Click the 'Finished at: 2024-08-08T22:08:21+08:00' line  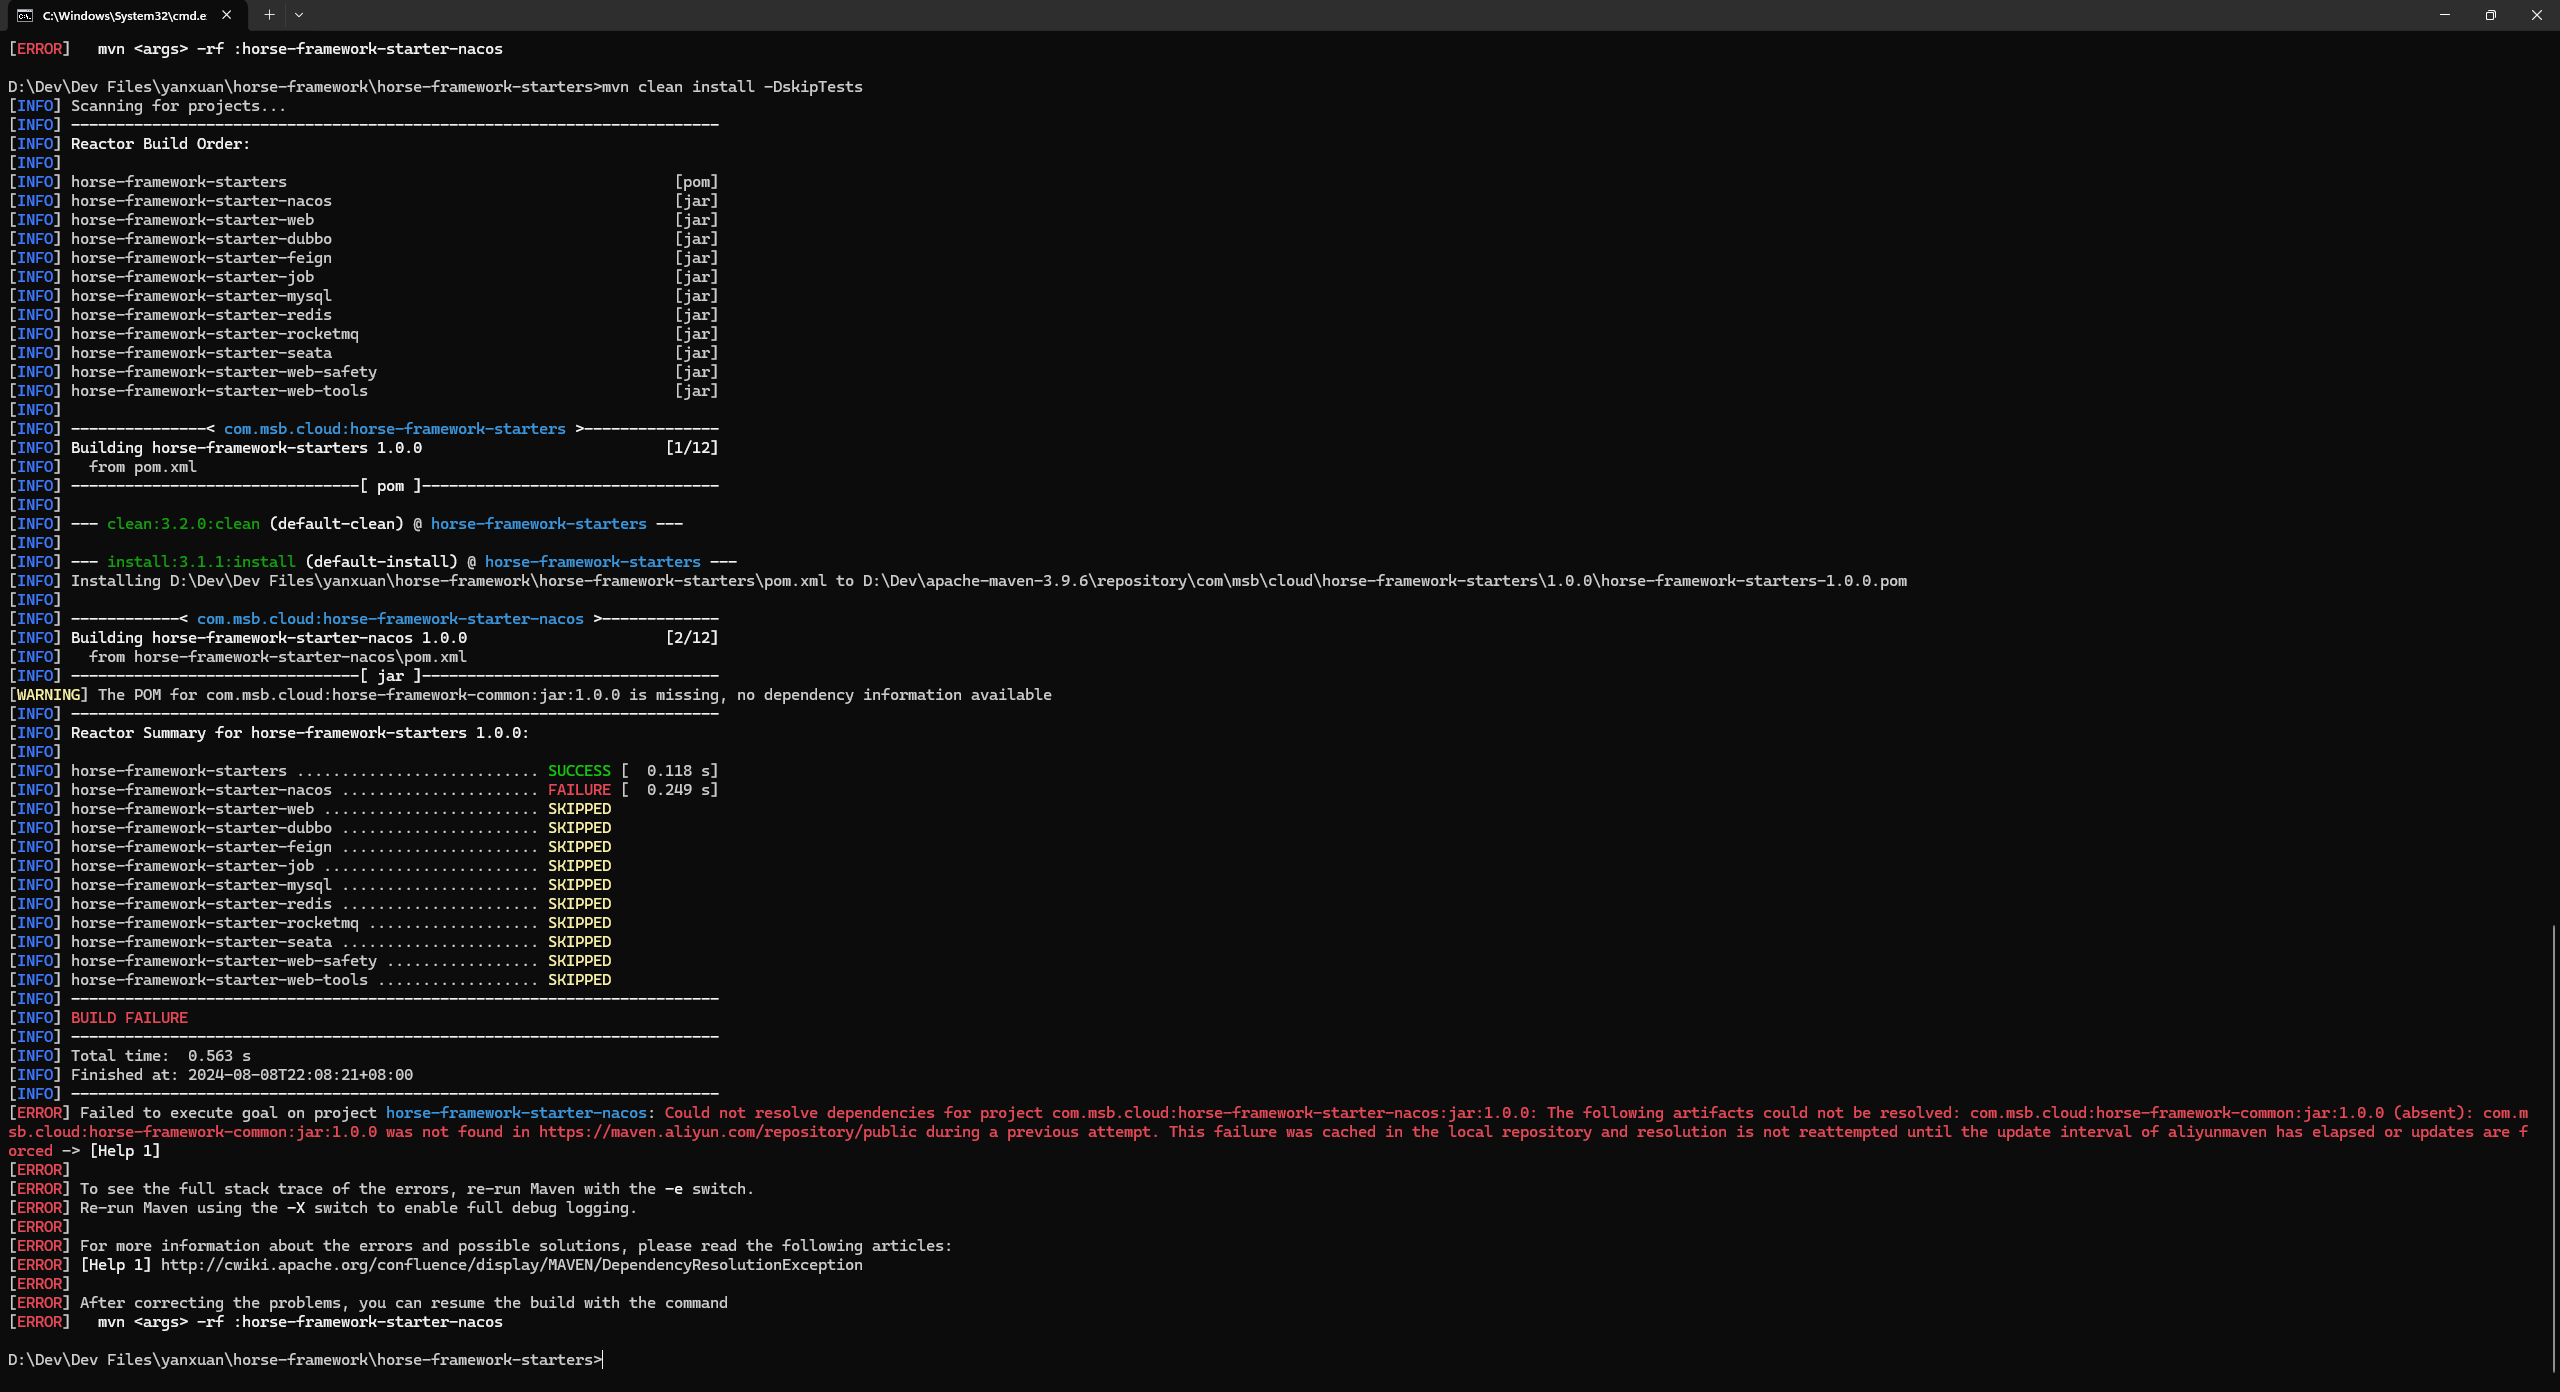(241, 1075)
